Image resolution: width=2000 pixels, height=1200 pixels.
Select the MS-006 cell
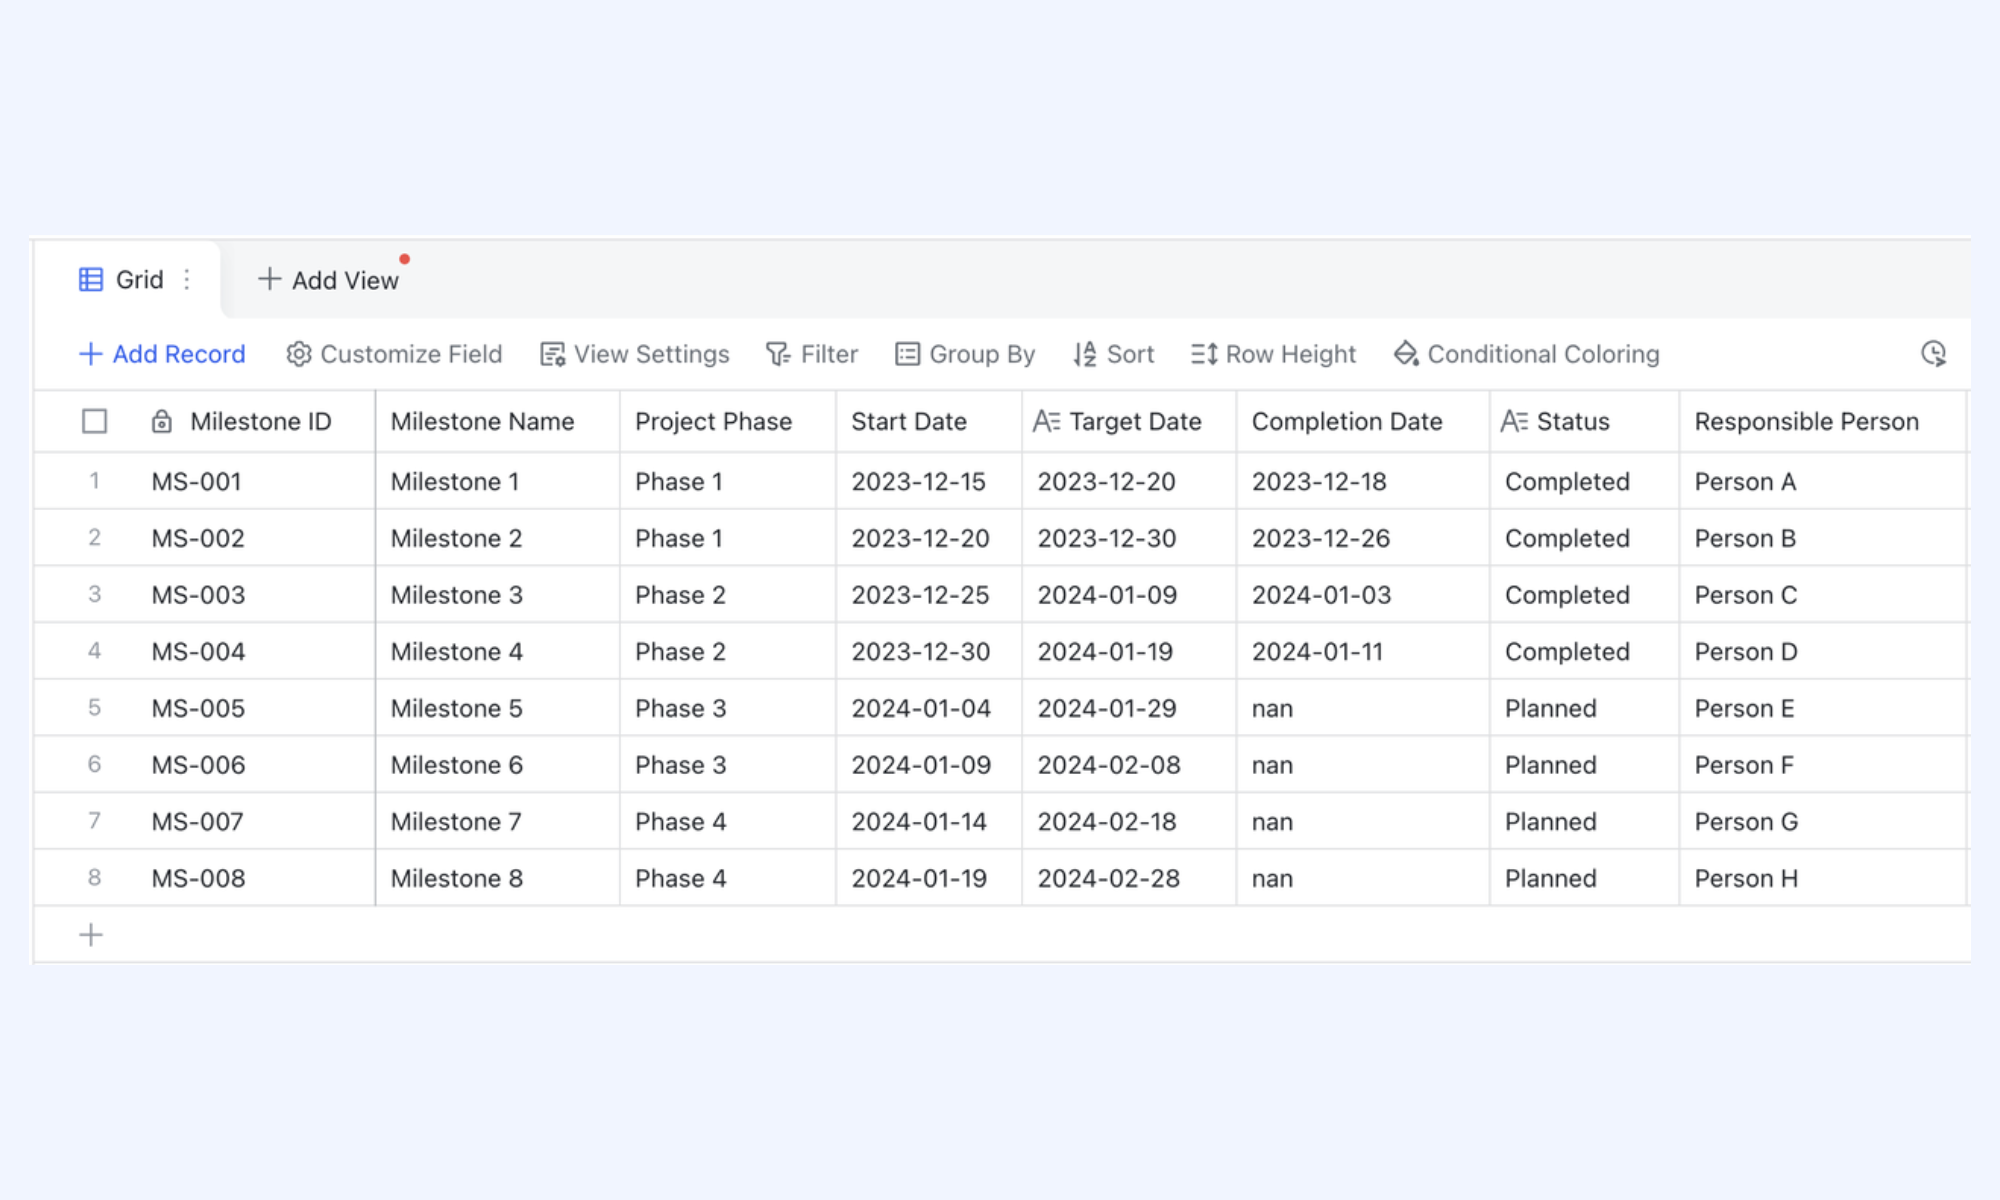(255, 765)
